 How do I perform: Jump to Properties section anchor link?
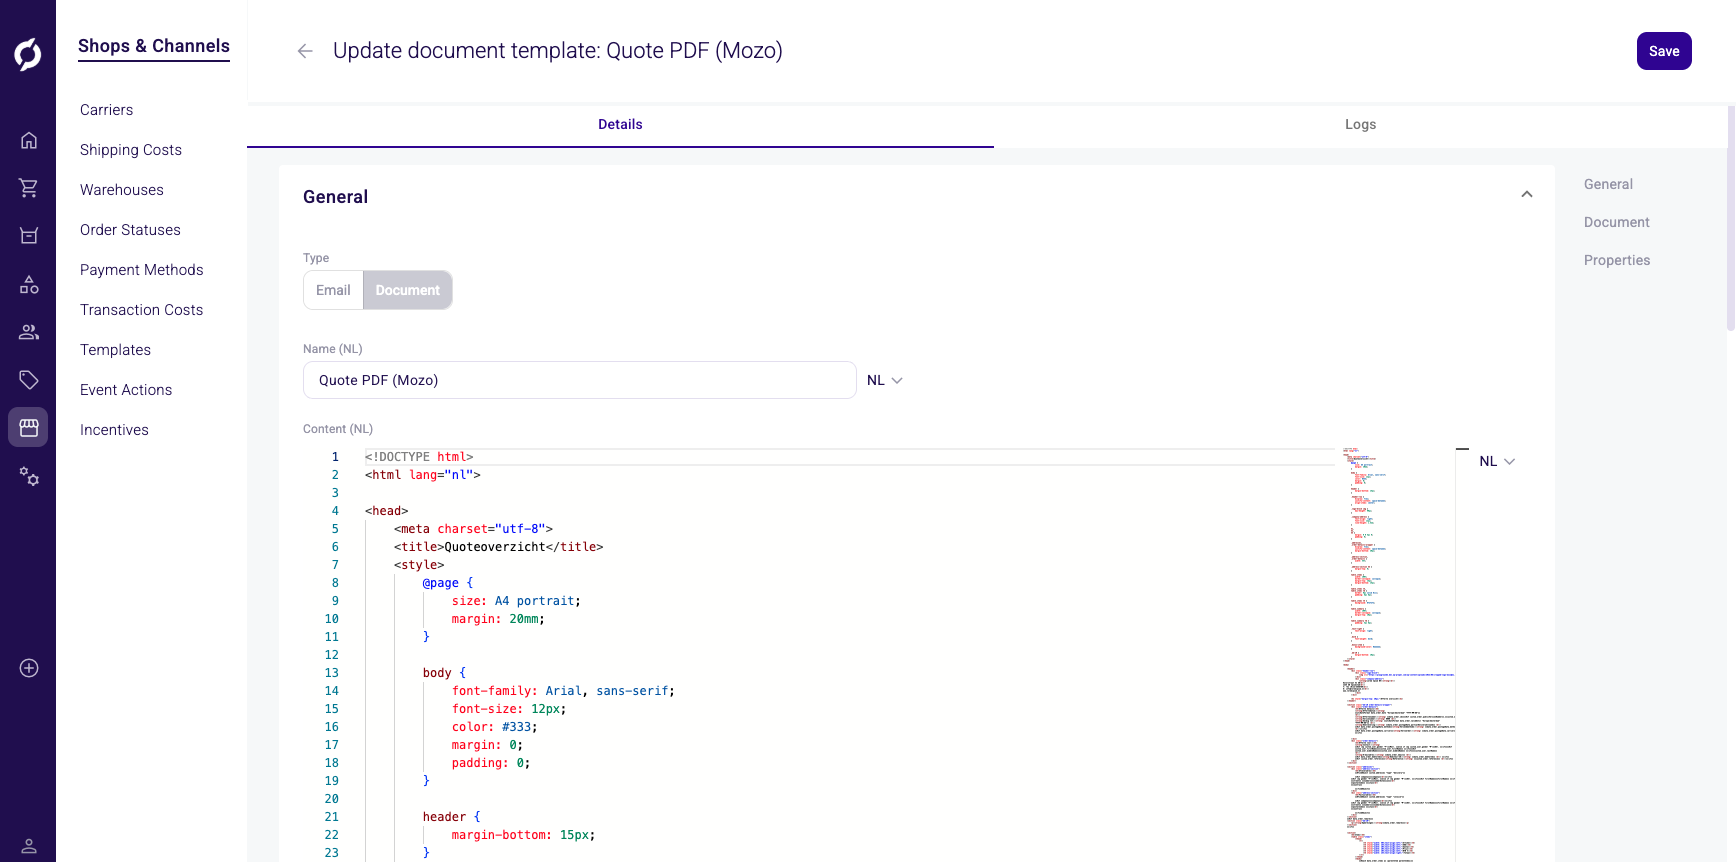click(x=1617, y=260)
